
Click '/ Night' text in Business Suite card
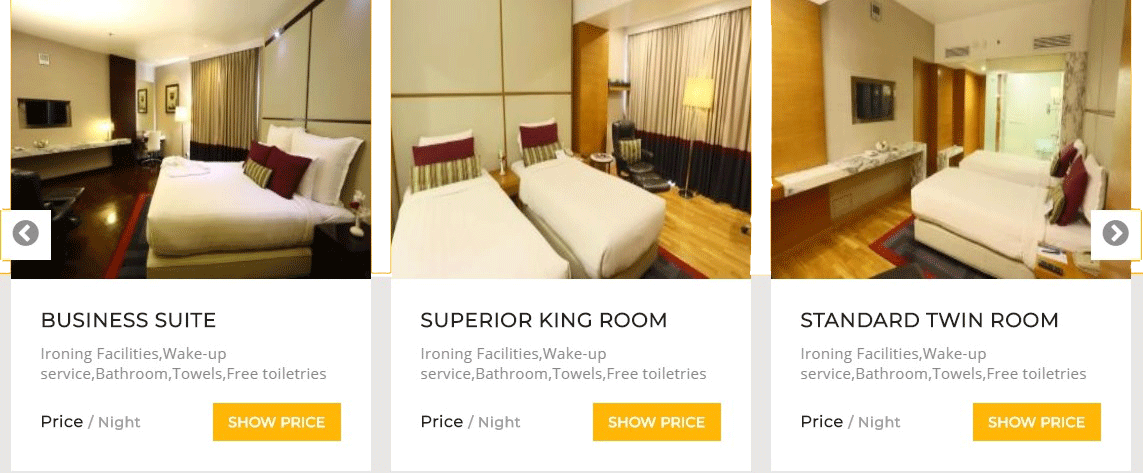tap(114, 422)
